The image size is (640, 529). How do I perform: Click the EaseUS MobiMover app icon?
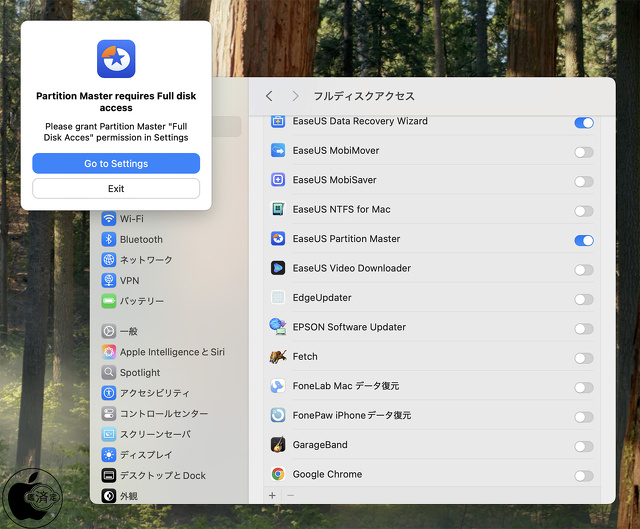coord(278,150)
